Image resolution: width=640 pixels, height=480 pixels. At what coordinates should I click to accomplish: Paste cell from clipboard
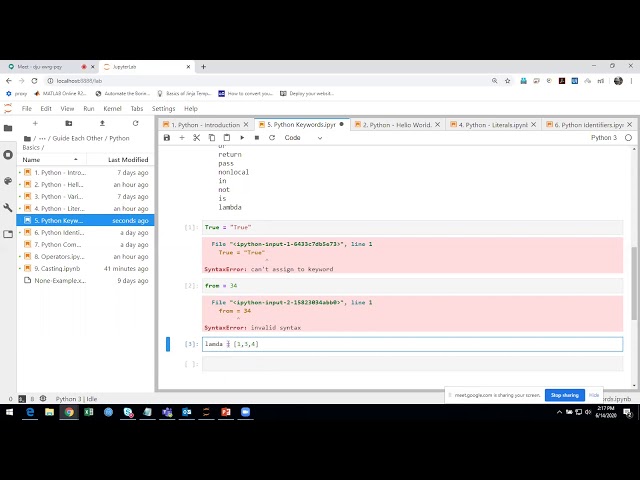[227, 138]
